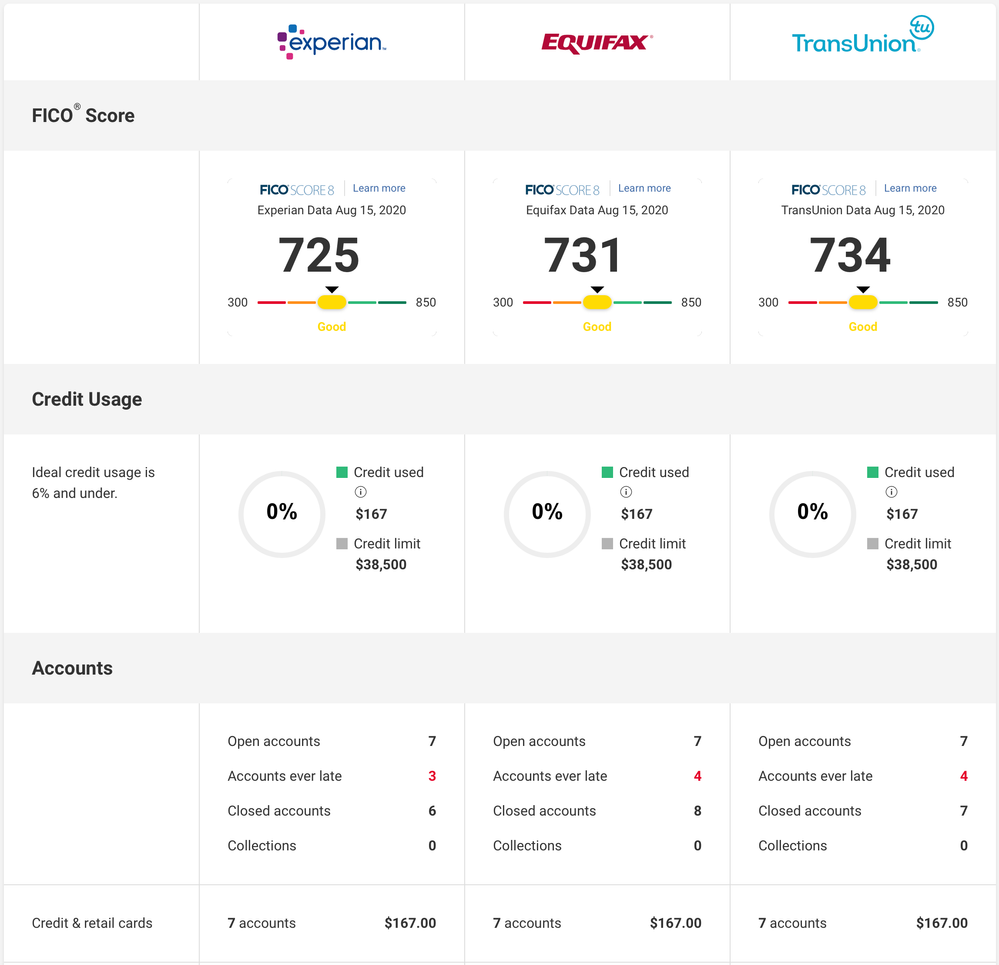This screenshot has height=965, width=999.
Task: Click yellow marker on TransUnion score gauge
Action: point(863,303)
